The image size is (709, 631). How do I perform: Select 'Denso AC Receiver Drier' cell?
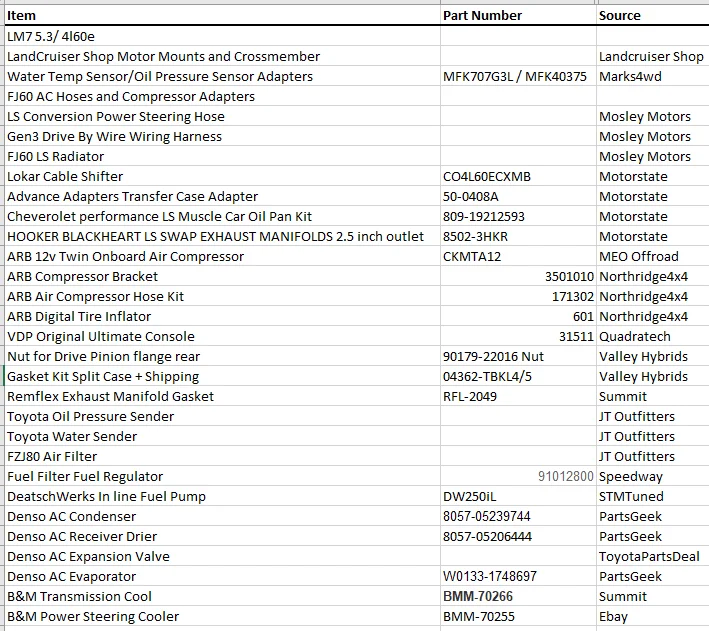222,536
